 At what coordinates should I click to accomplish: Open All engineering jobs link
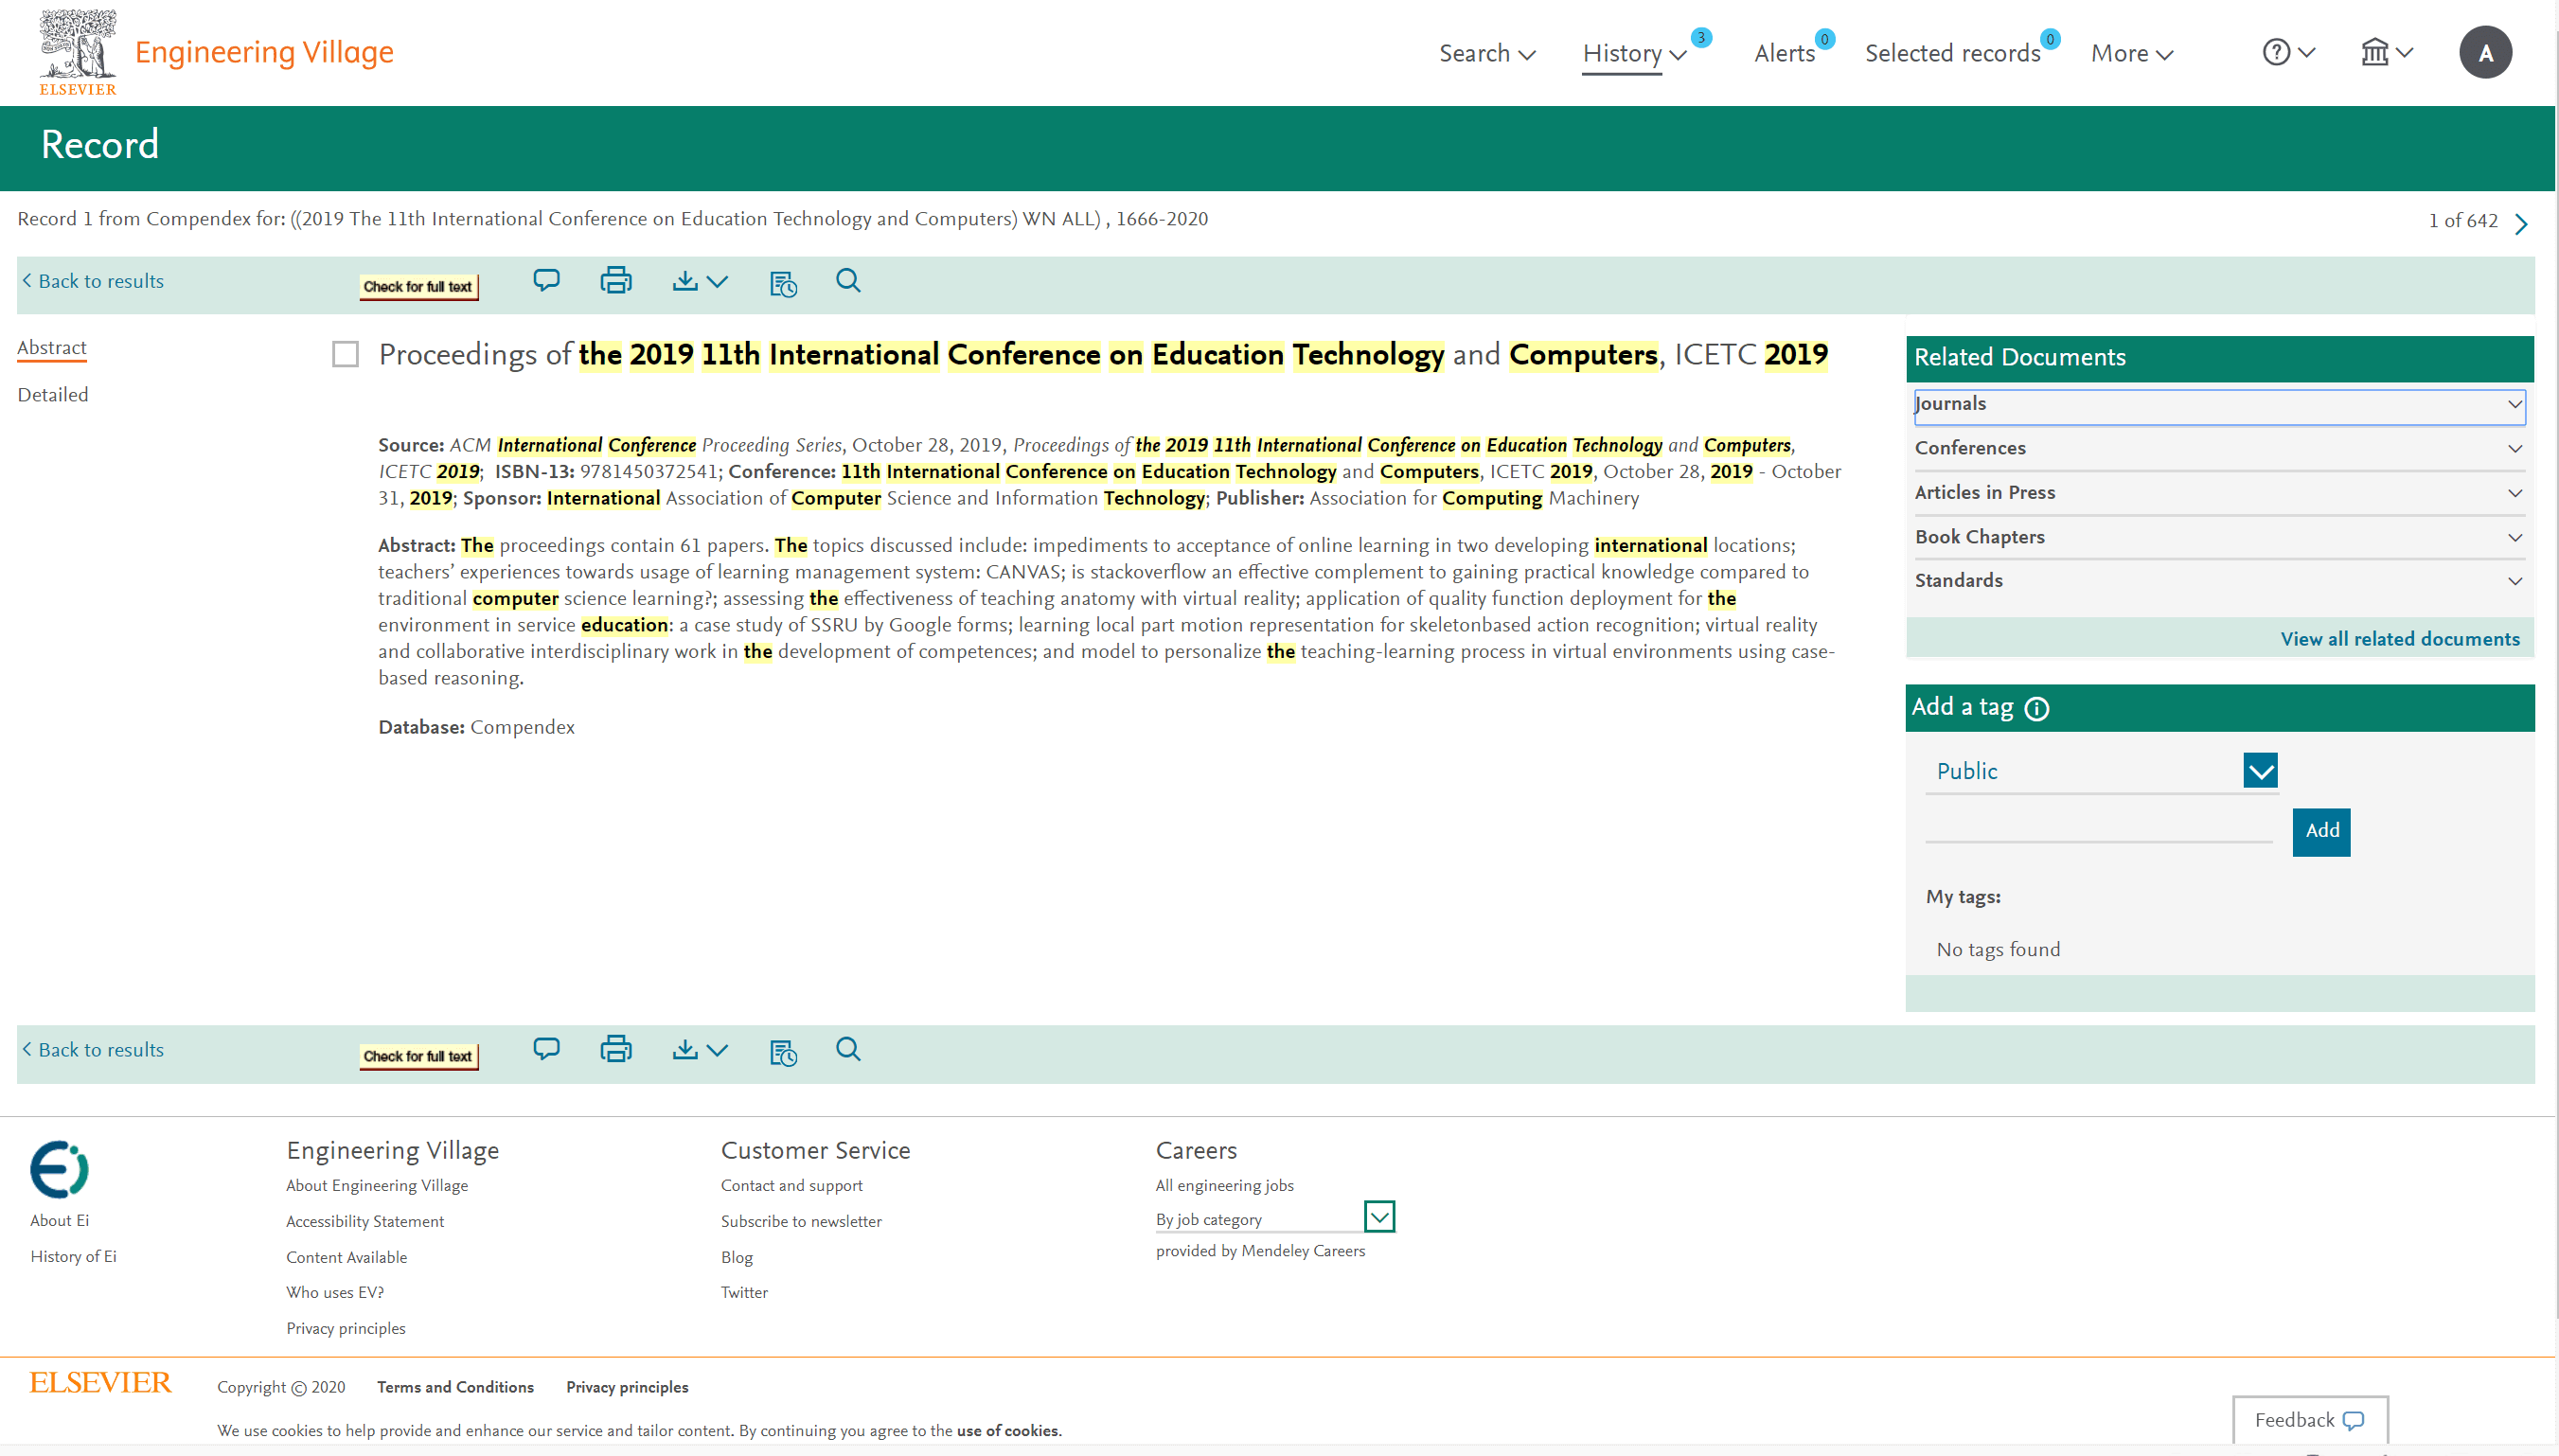click(x=1224, y=1185)
